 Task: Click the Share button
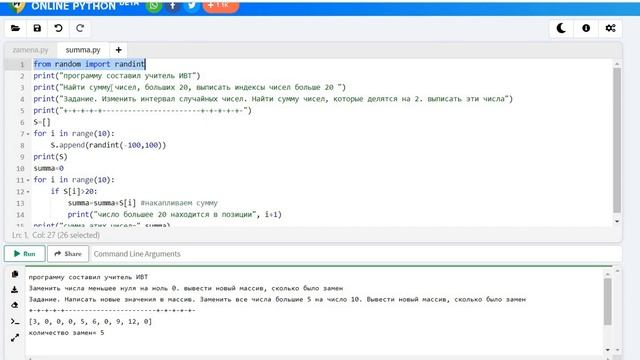coord(68,253)
